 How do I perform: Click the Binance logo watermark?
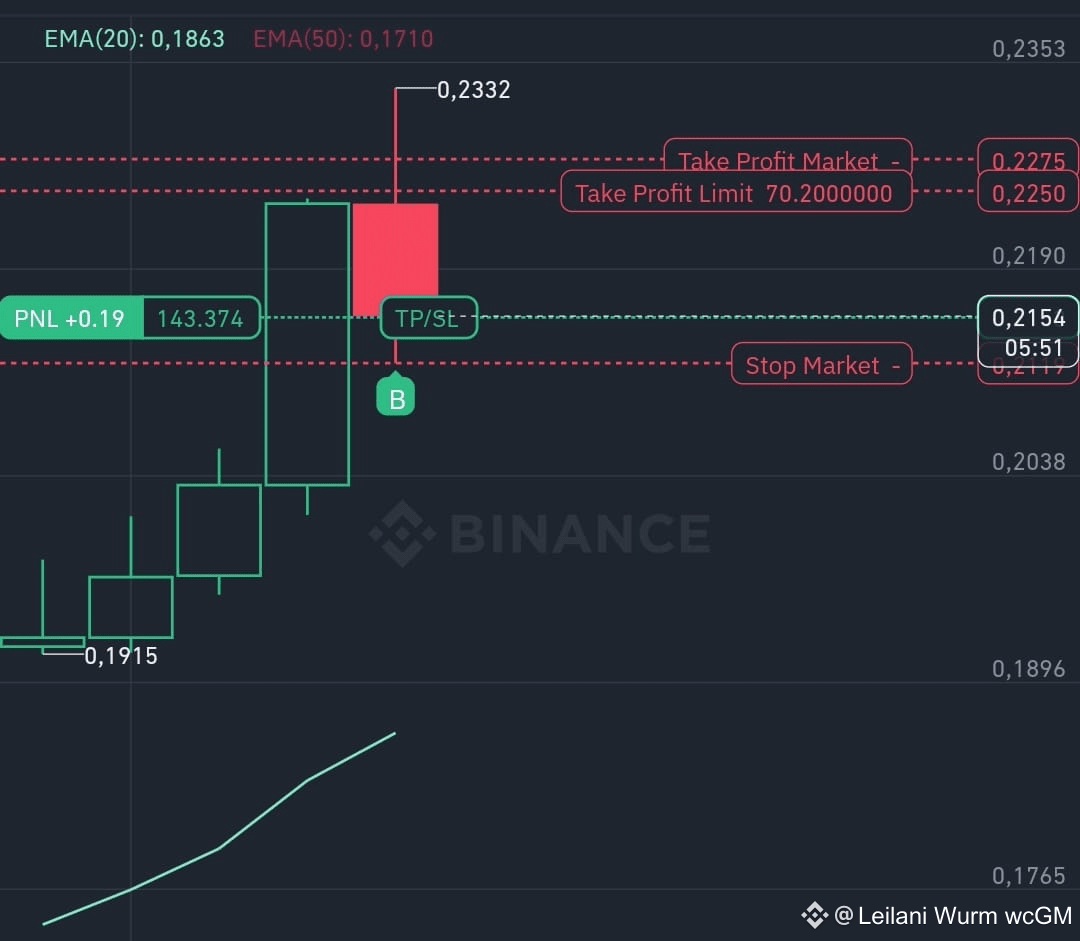tap(539, 533)
